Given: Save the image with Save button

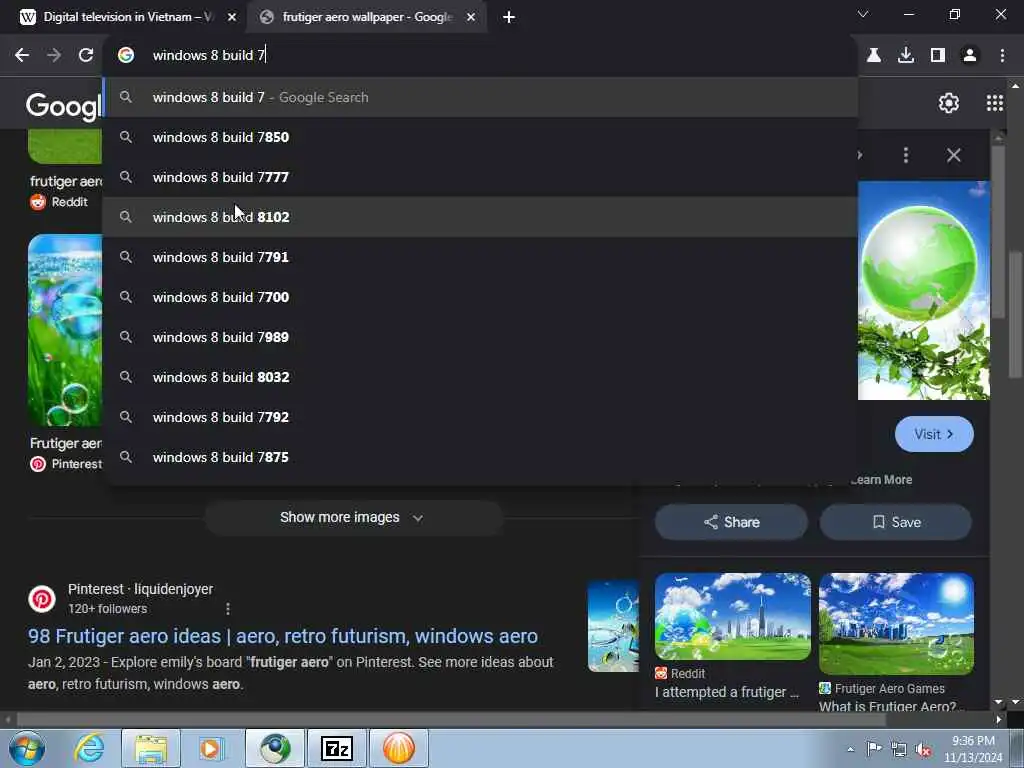Looking at the screenshot, I should tap(896, 522).
